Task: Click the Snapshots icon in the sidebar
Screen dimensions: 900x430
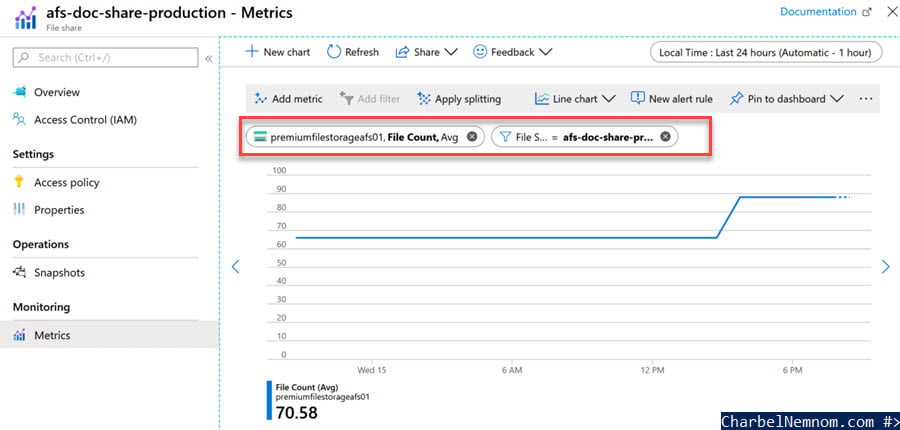Action: 20,272
